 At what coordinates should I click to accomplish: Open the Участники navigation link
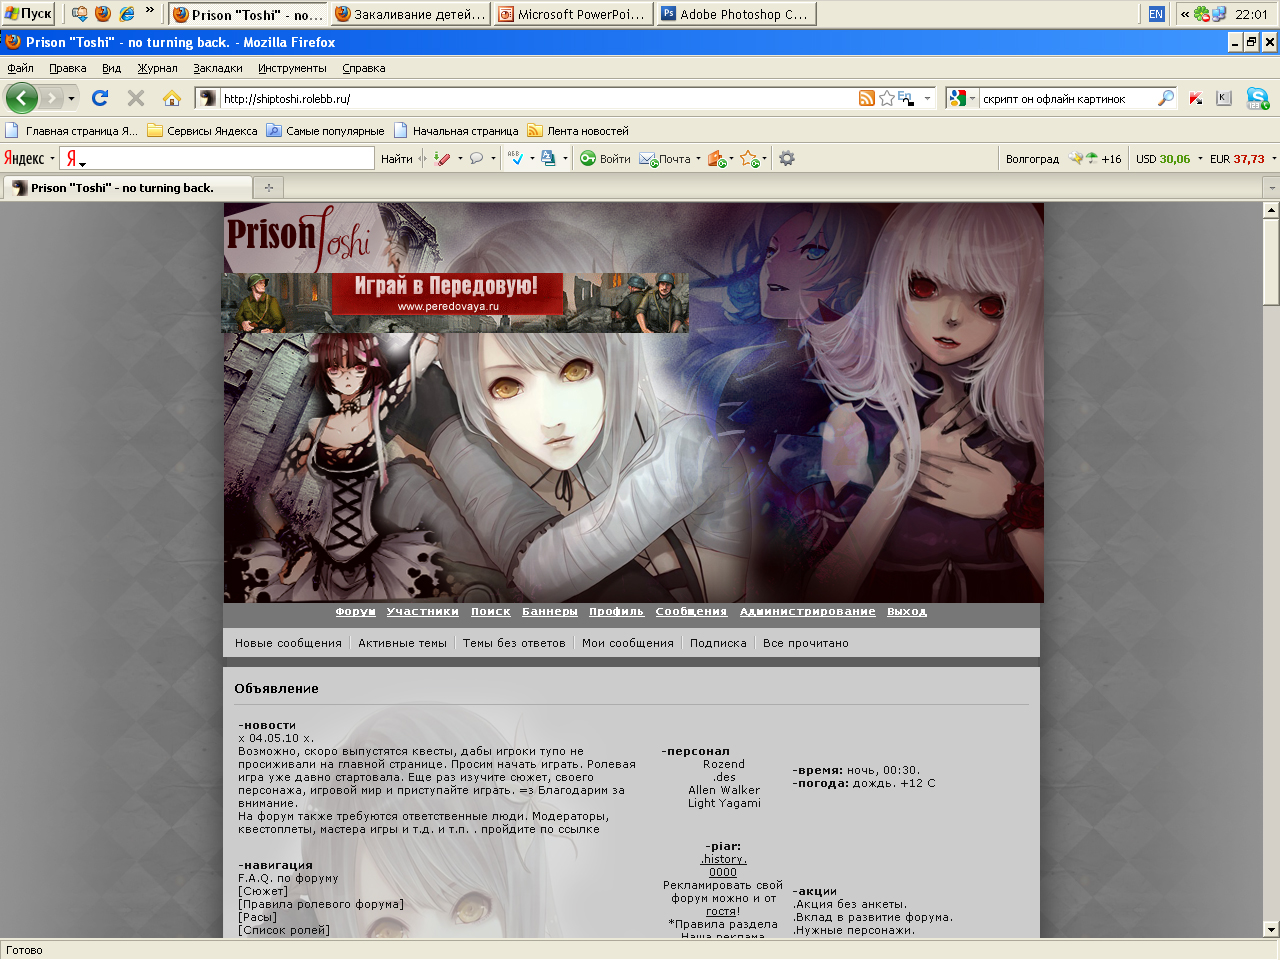pyautogui.click(x=423, y=611)
